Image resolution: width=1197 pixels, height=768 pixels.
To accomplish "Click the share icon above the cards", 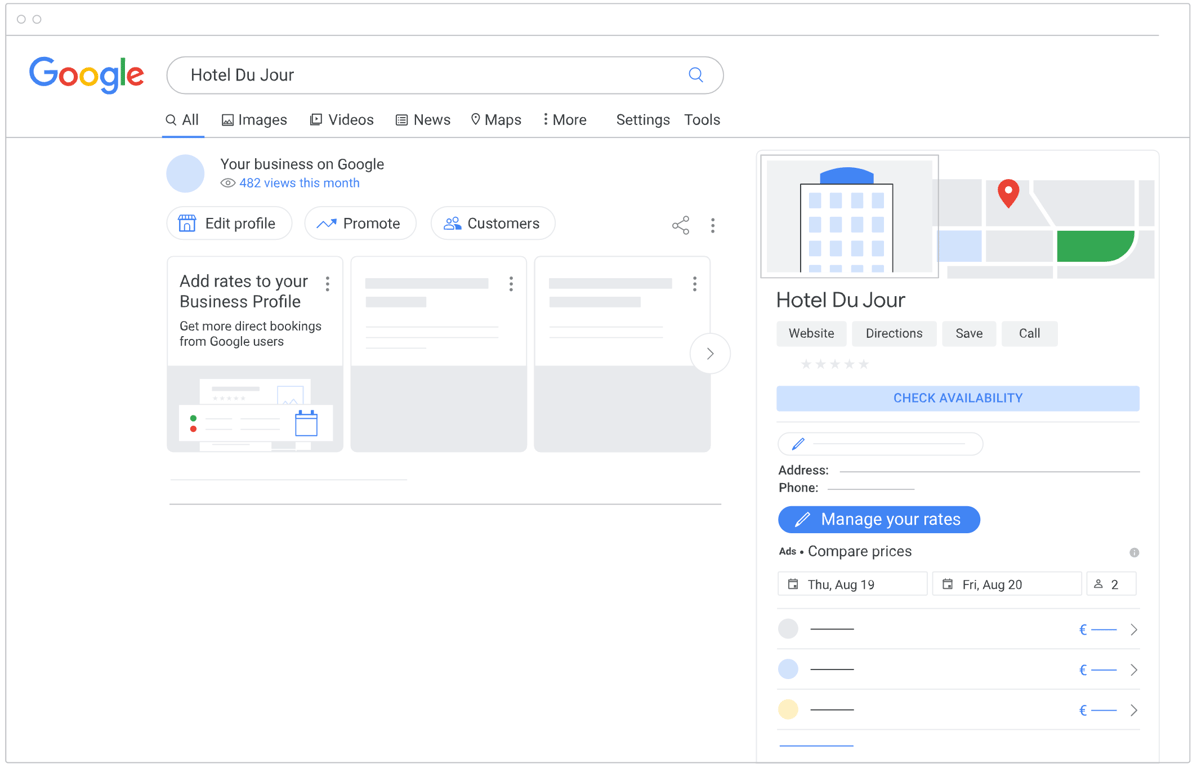I will [681, 225].
